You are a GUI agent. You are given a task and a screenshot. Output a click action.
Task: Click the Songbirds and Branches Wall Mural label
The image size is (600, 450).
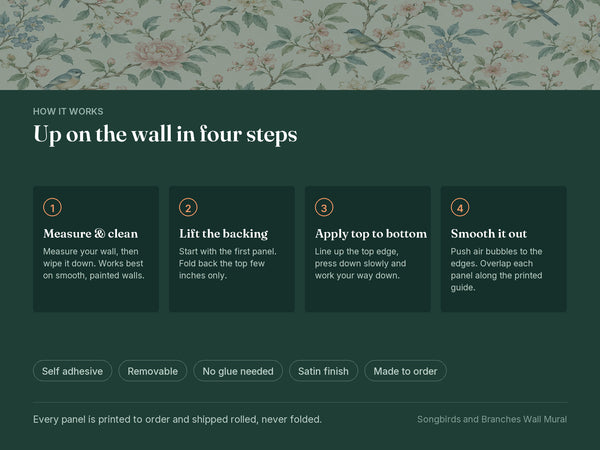[492, 419]
